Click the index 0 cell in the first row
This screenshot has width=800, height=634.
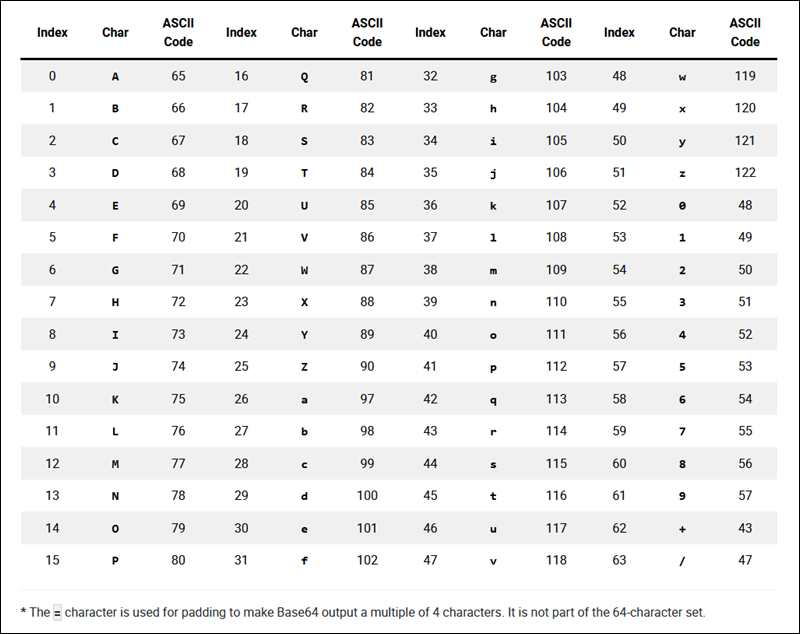(52, 76)
